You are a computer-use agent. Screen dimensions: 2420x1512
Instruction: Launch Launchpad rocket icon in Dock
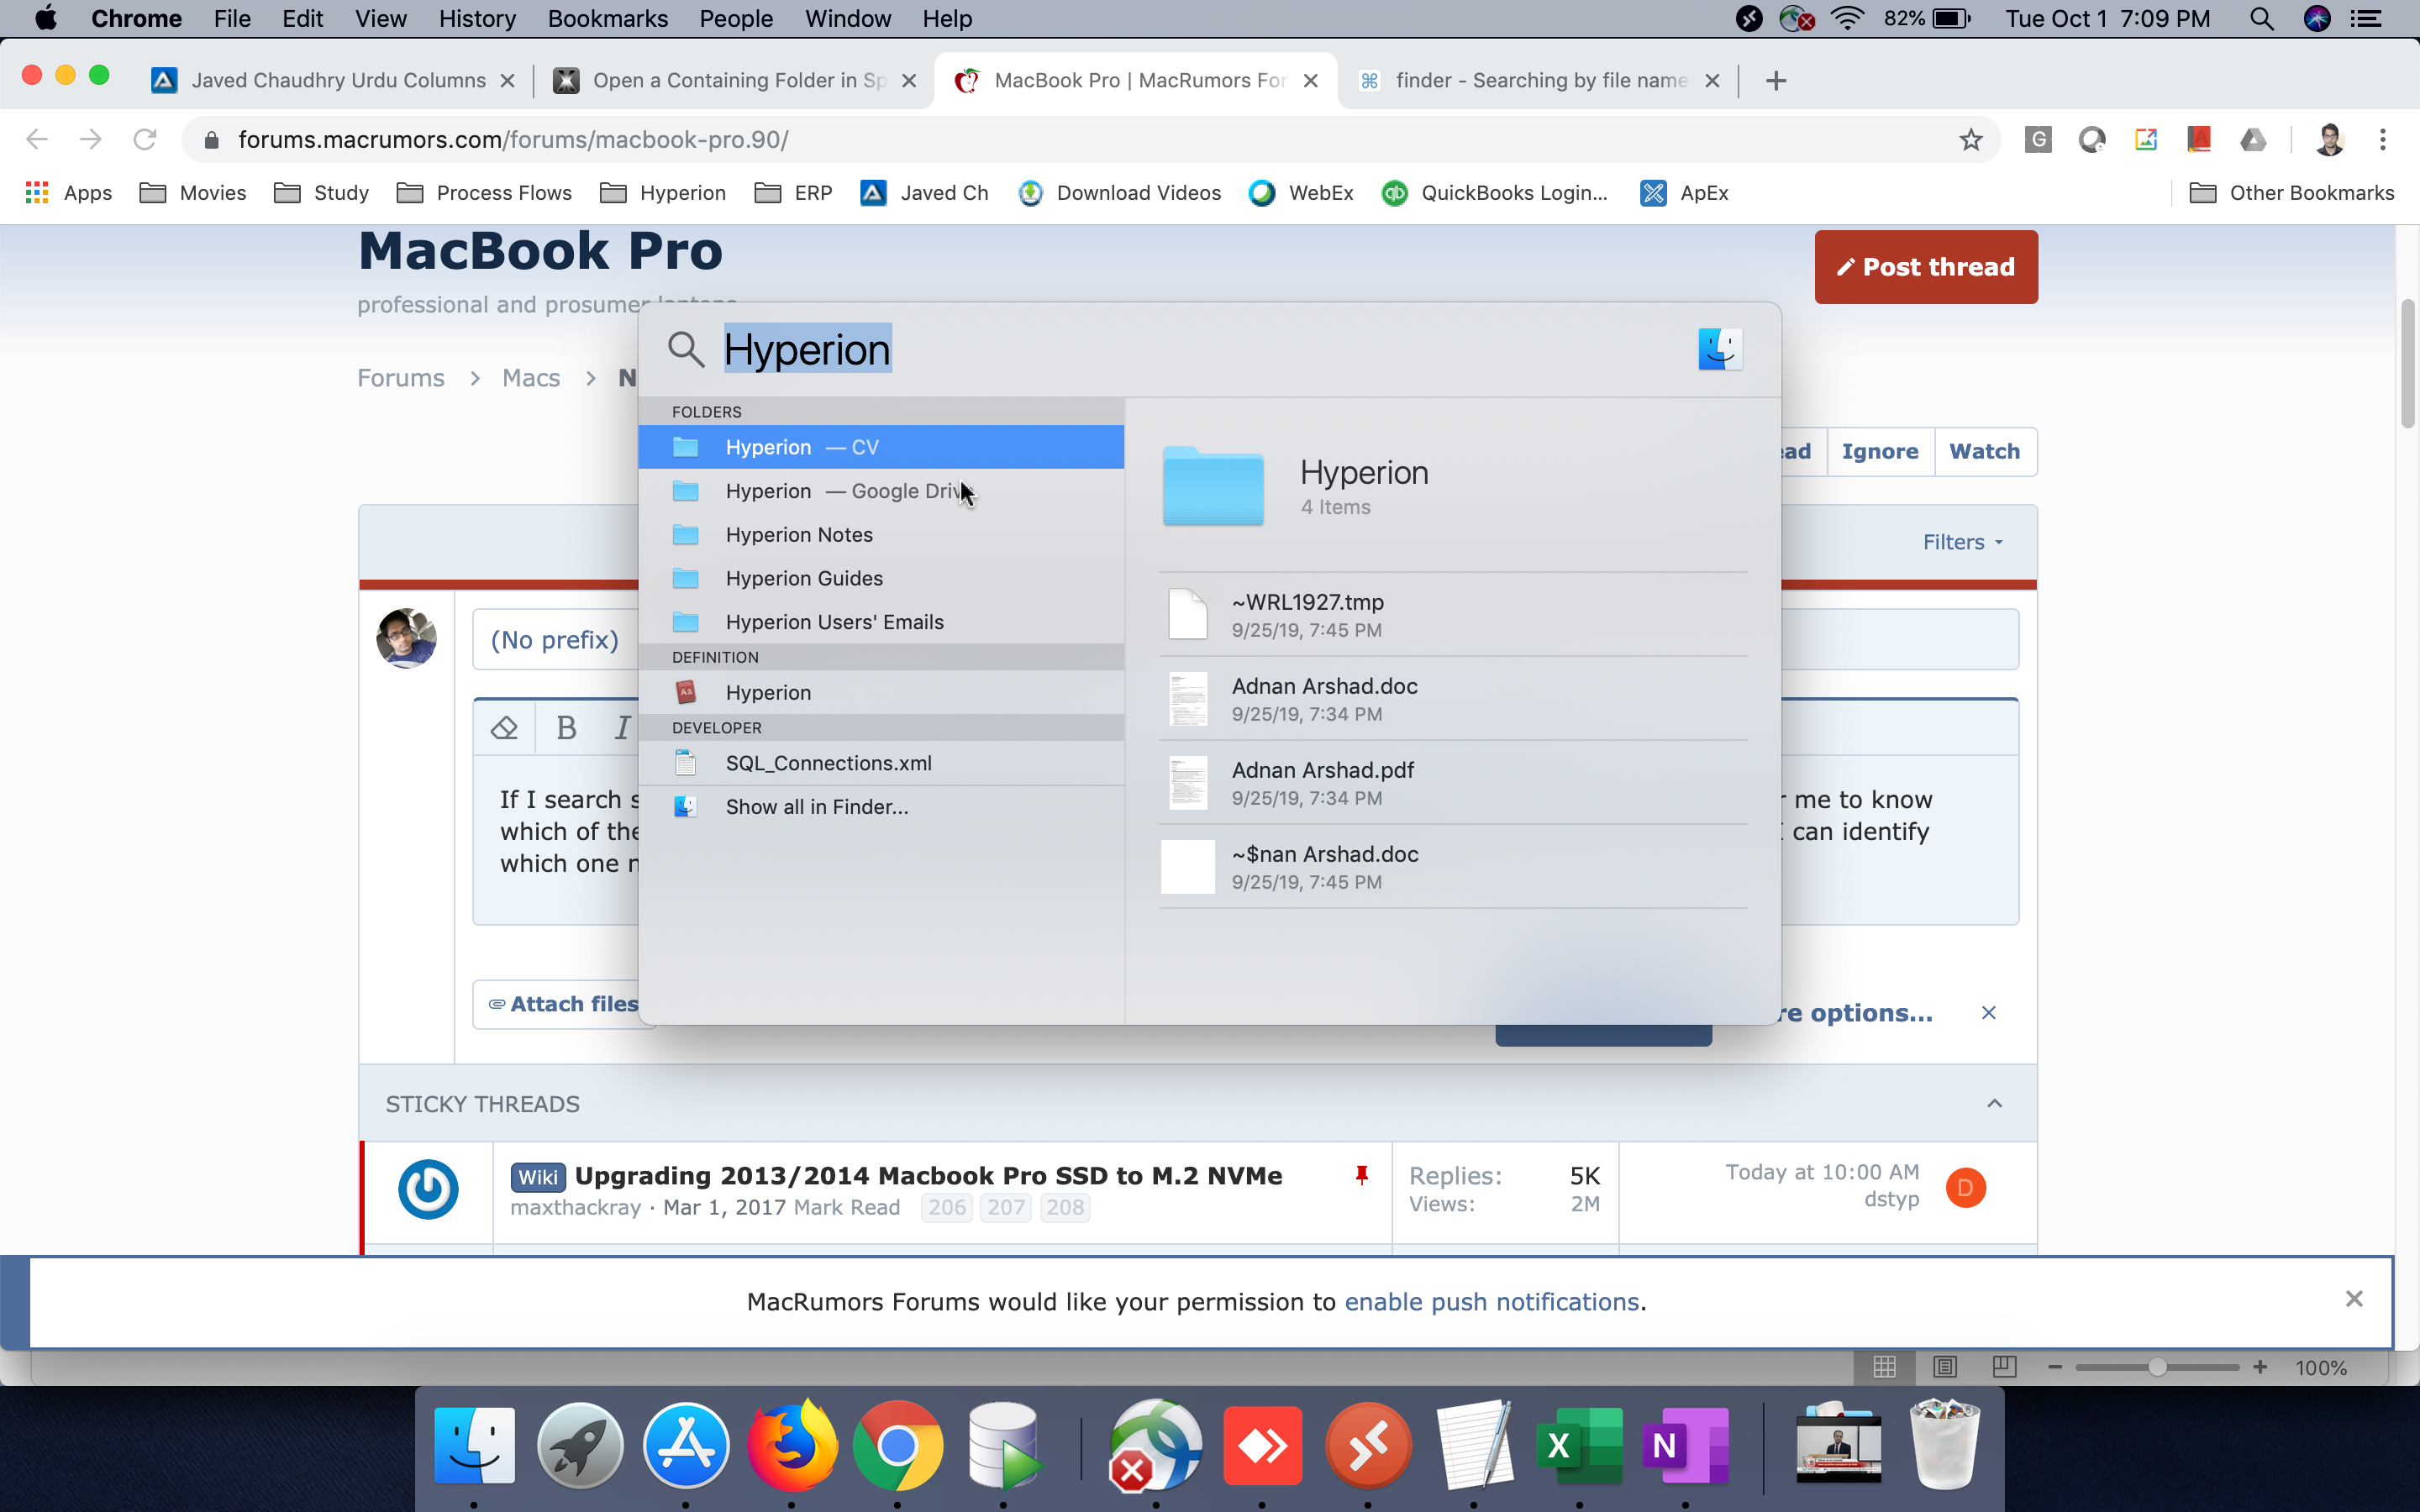[x=580, y=1444]
